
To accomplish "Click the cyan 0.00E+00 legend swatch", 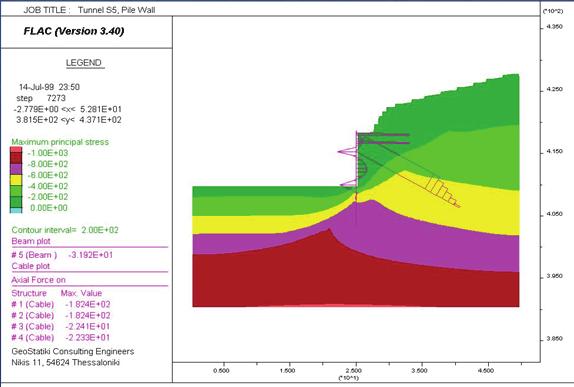I will [x=16, y=210].
